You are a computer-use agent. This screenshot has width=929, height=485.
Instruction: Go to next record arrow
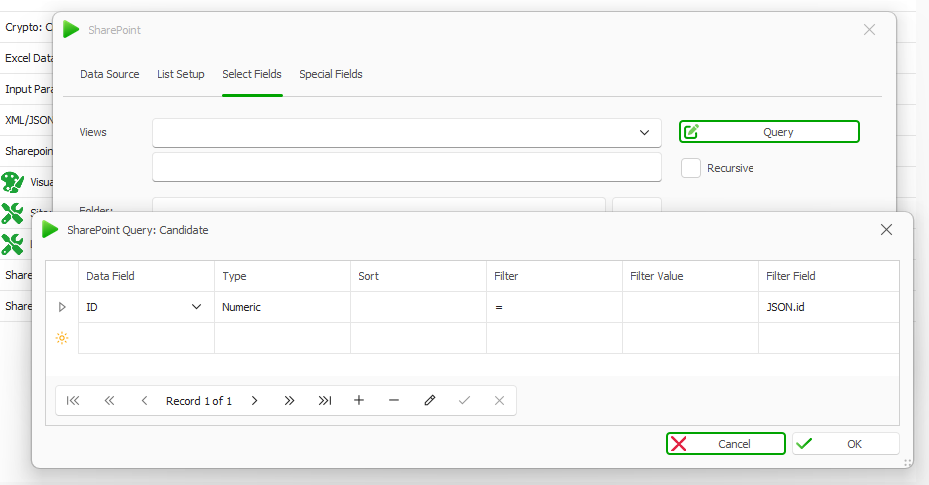click(x=254, y=401)
